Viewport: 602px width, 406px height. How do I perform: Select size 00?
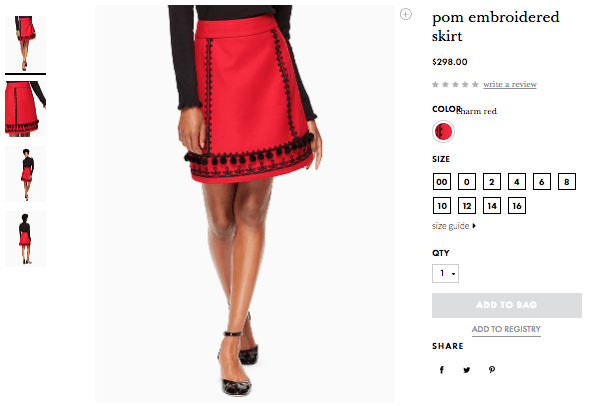point(442,182)
